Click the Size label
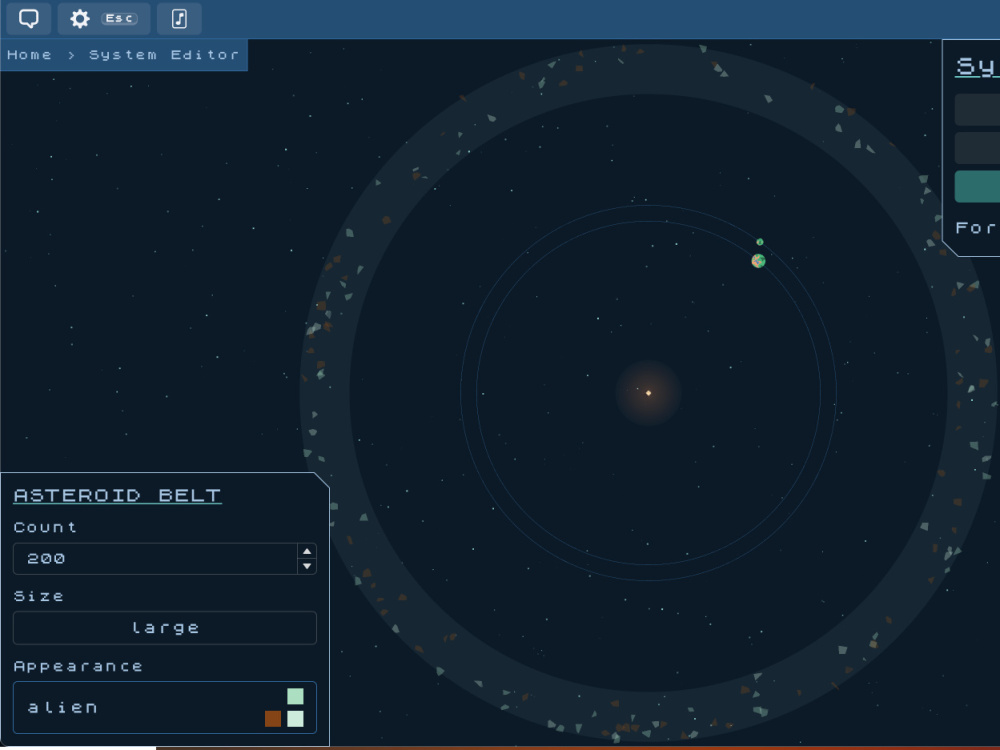 tap(38, 596)
